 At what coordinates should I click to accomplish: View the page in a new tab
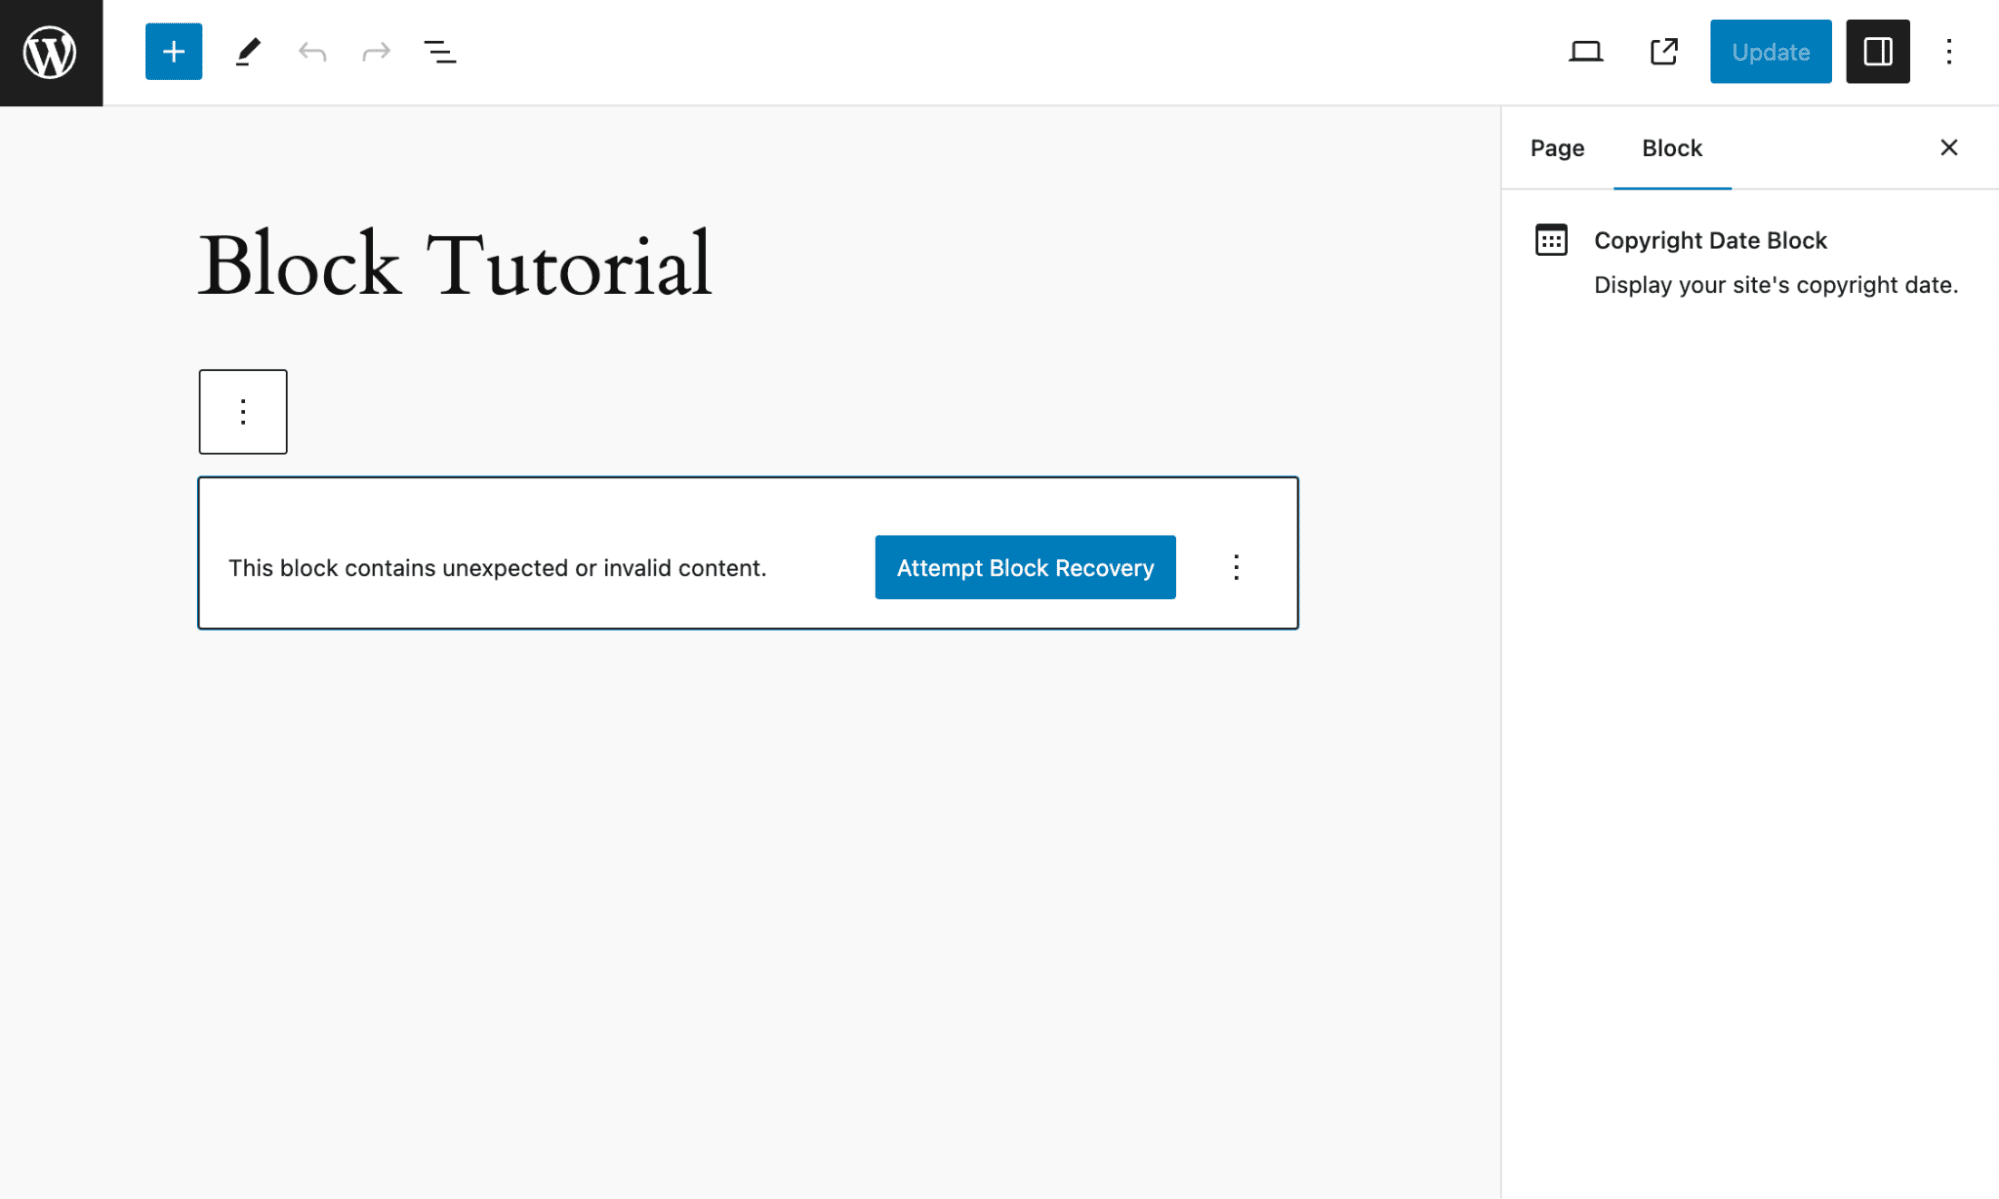click(x=1663, y=51)
